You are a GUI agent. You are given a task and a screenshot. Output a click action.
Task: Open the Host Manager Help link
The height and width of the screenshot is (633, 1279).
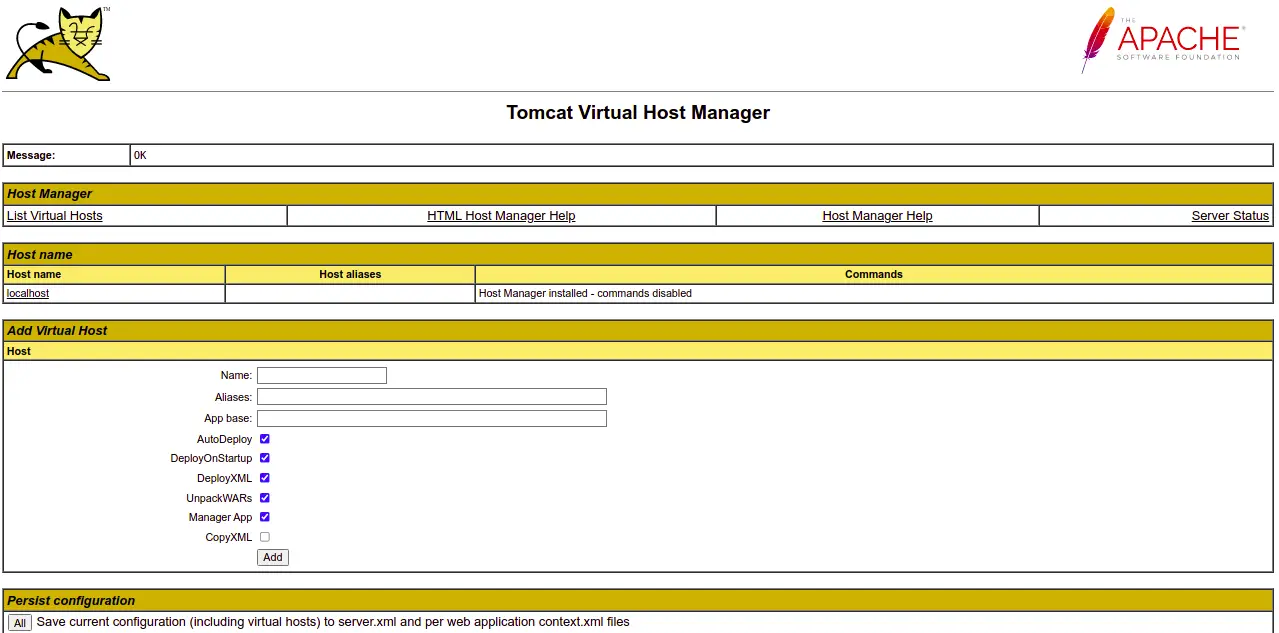coord(877,216)
